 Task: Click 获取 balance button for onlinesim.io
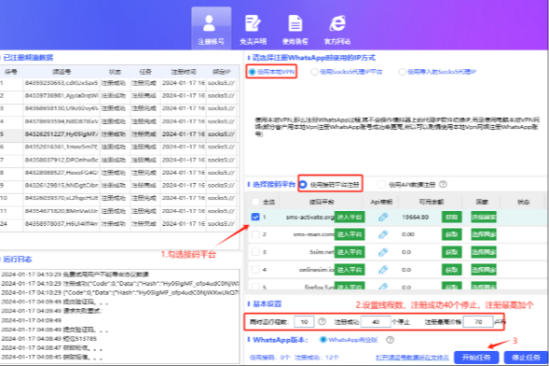(452, 269)
